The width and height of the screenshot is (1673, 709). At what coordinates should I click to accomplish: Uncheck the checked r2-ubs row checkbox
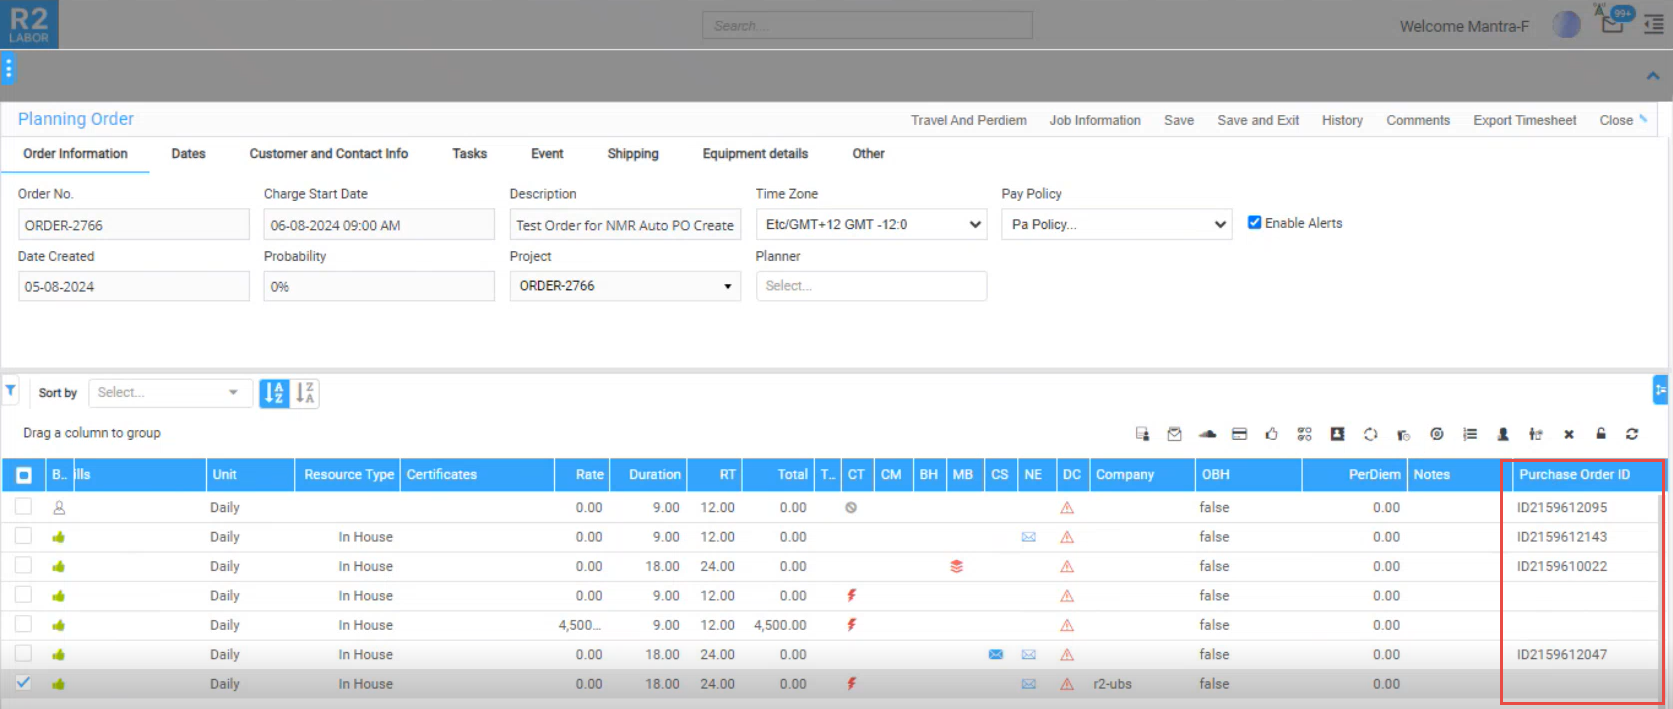pyautogui.click(x=23, y=683)
